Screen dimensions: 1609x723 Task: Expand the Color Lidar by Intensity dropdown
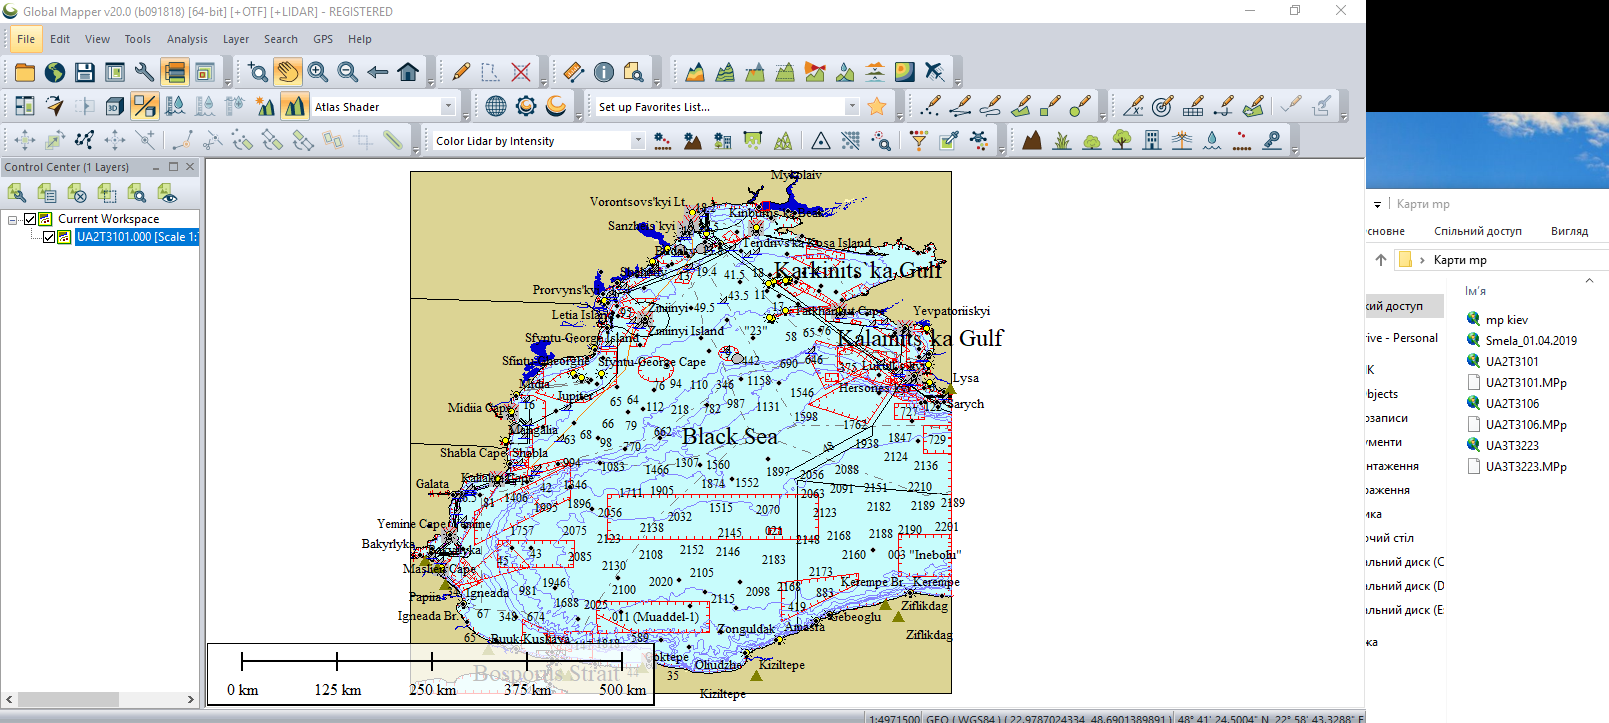[637, 141]
